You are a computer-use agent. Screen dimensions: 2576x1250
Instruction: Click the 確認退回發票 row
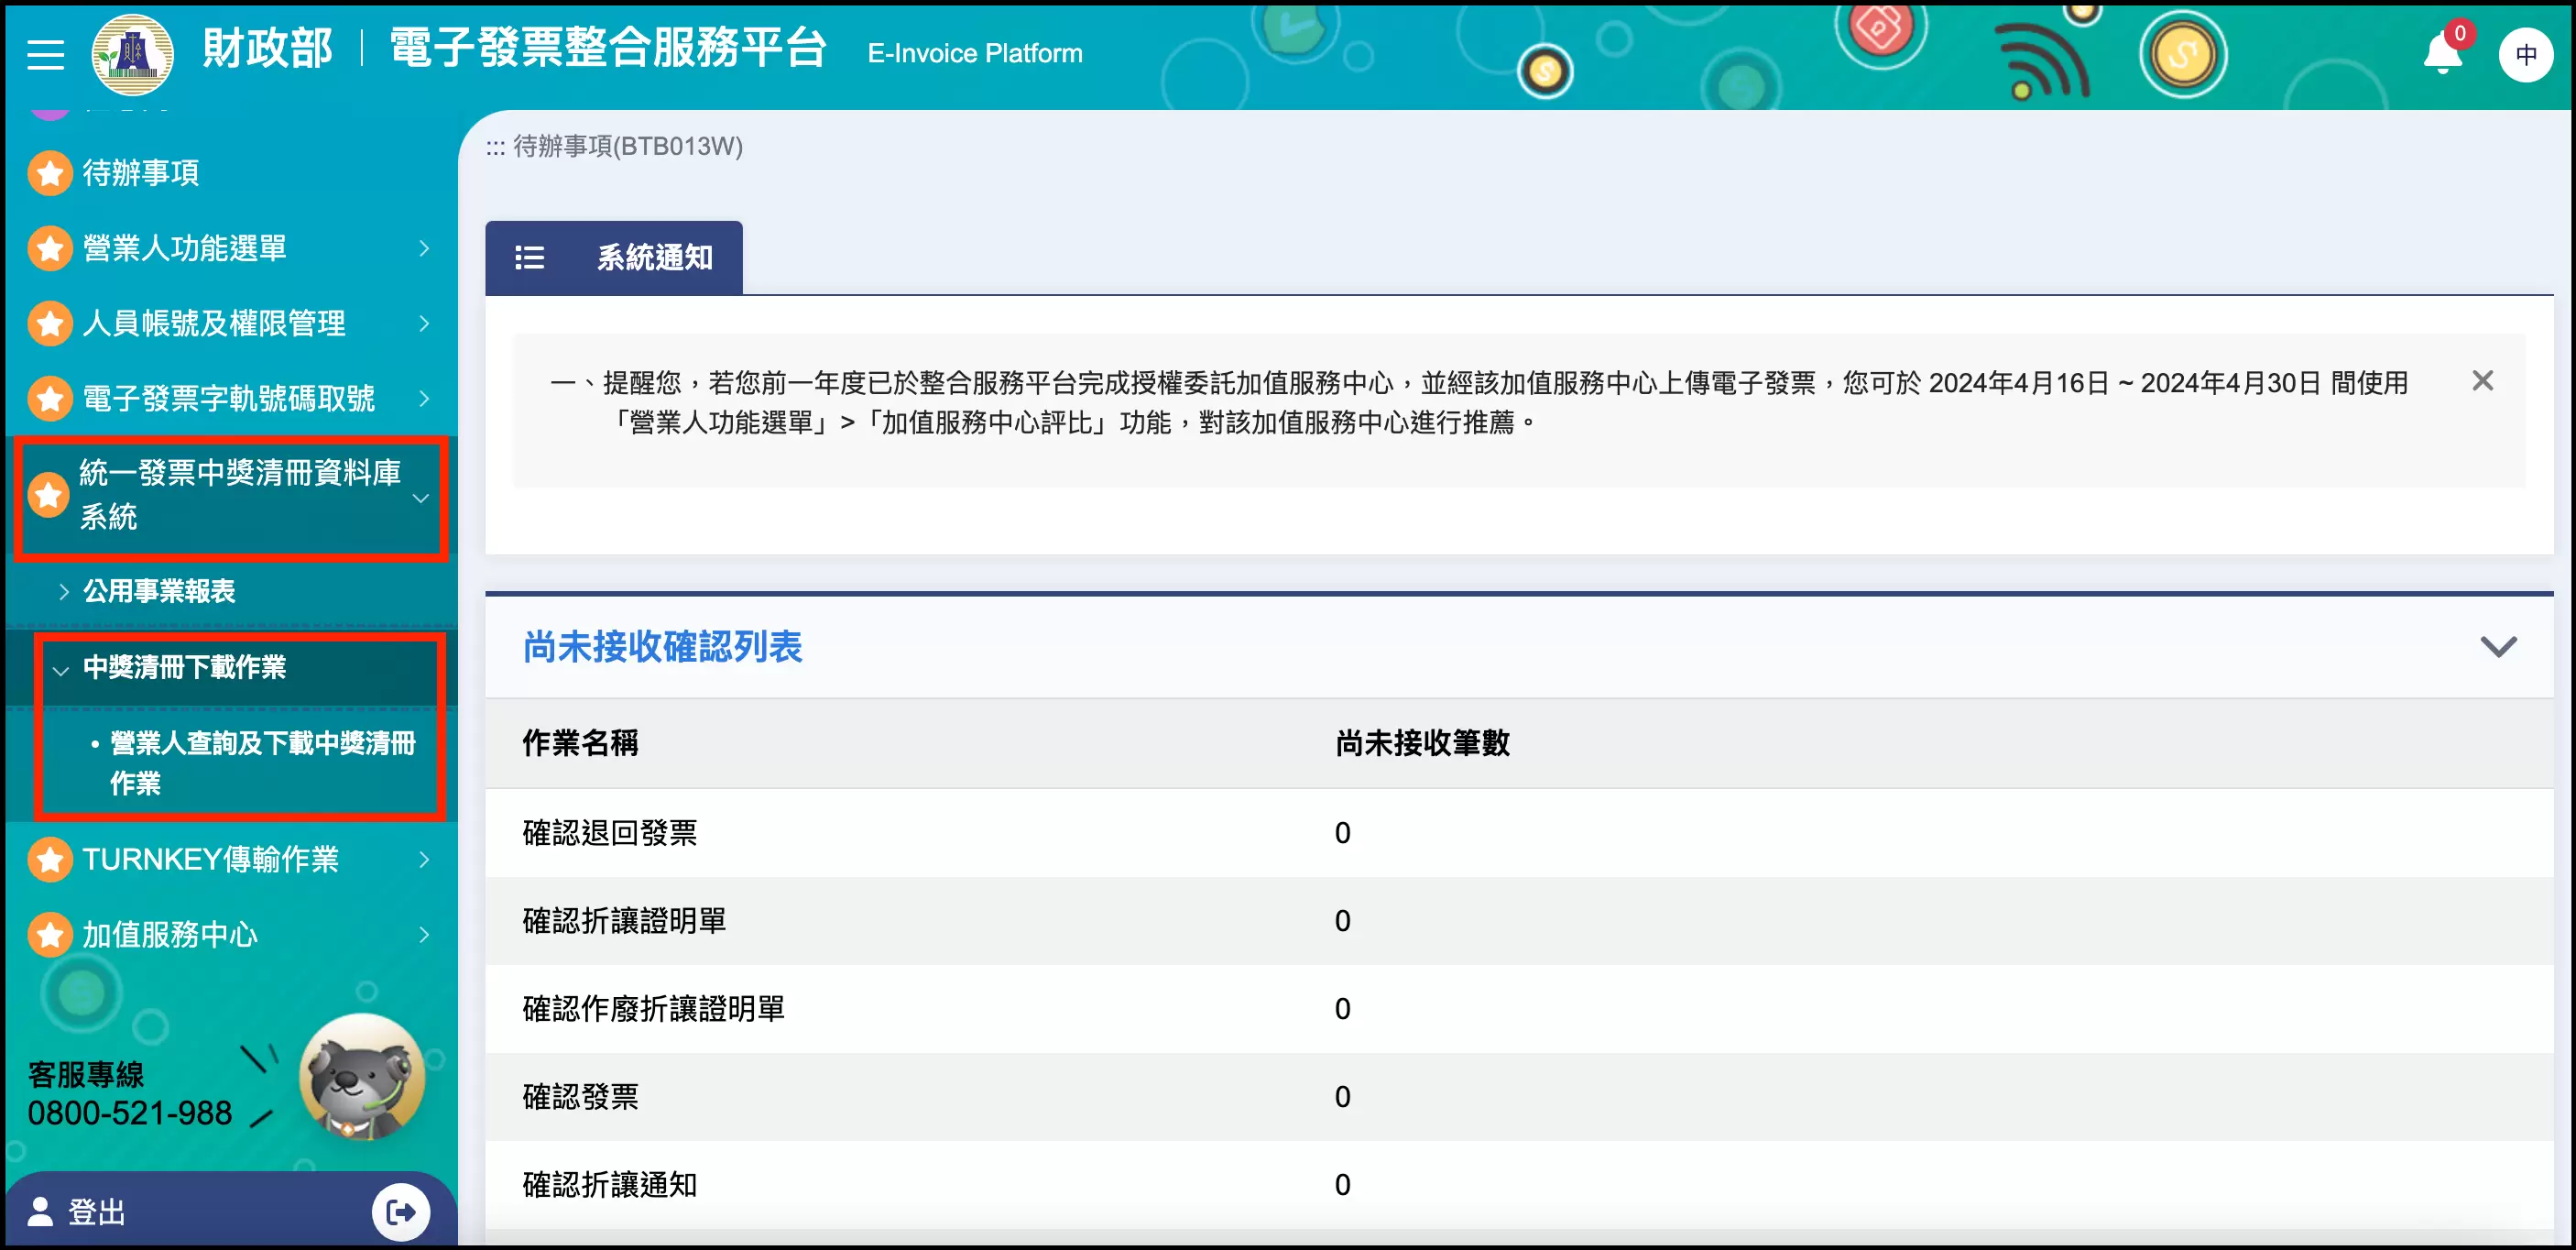1519,833
